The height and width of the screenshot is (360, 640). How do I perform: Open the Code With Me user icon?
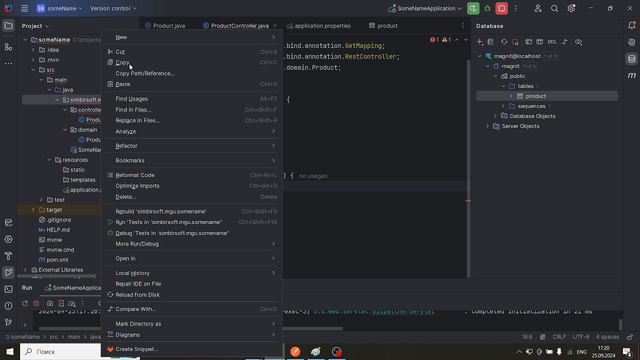538,8
